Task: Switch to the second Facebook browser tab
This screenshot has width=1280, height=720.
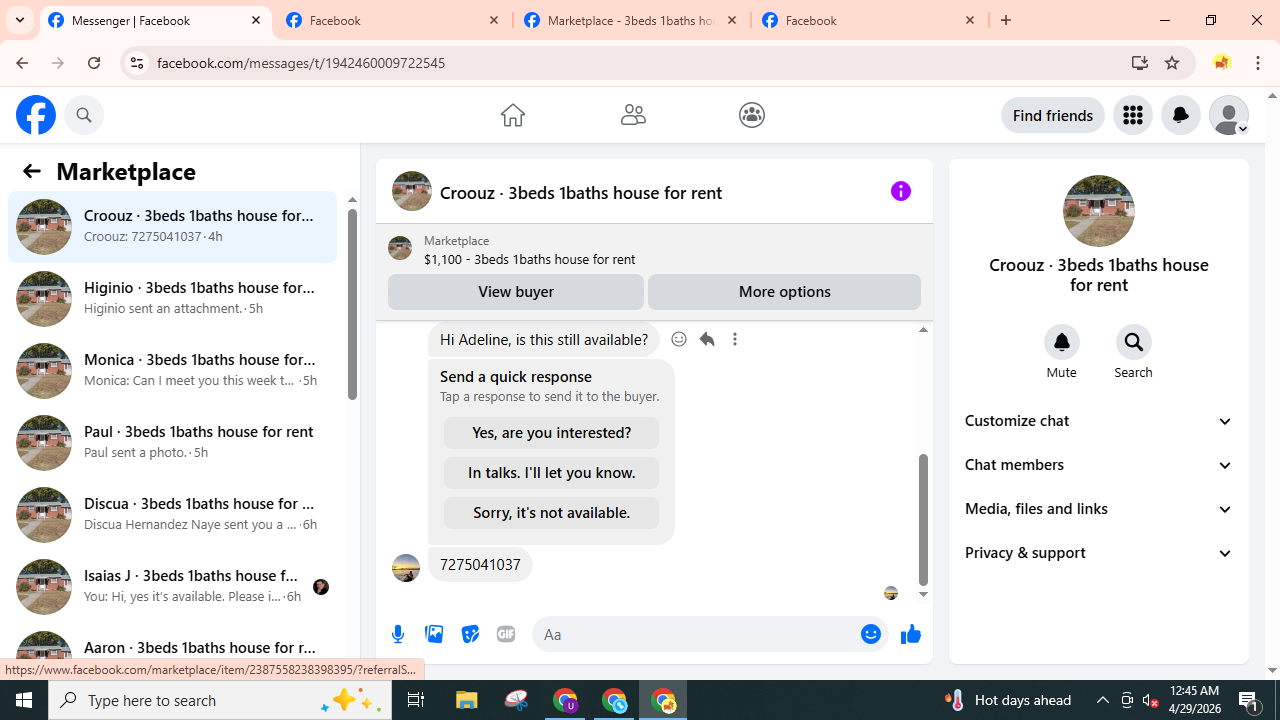Action: coord(393,20)
